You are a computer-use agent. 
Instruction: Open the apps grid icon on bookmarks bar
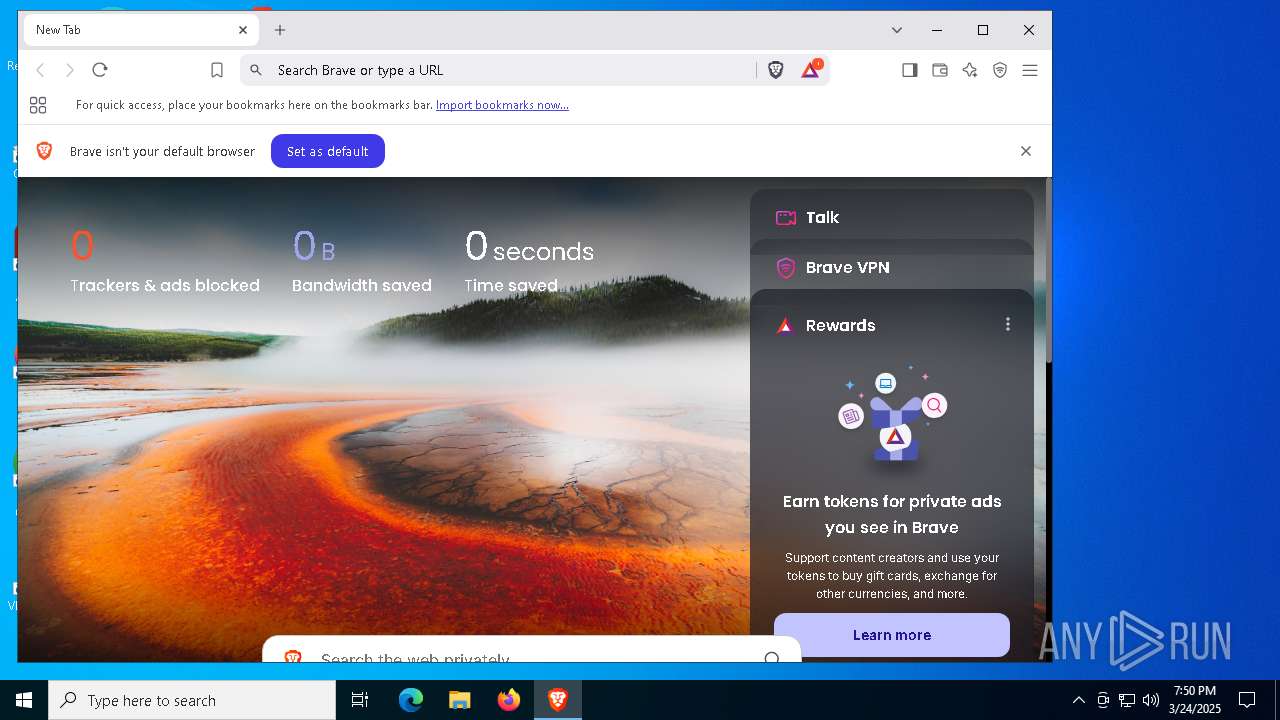click(x=38, y=105)
